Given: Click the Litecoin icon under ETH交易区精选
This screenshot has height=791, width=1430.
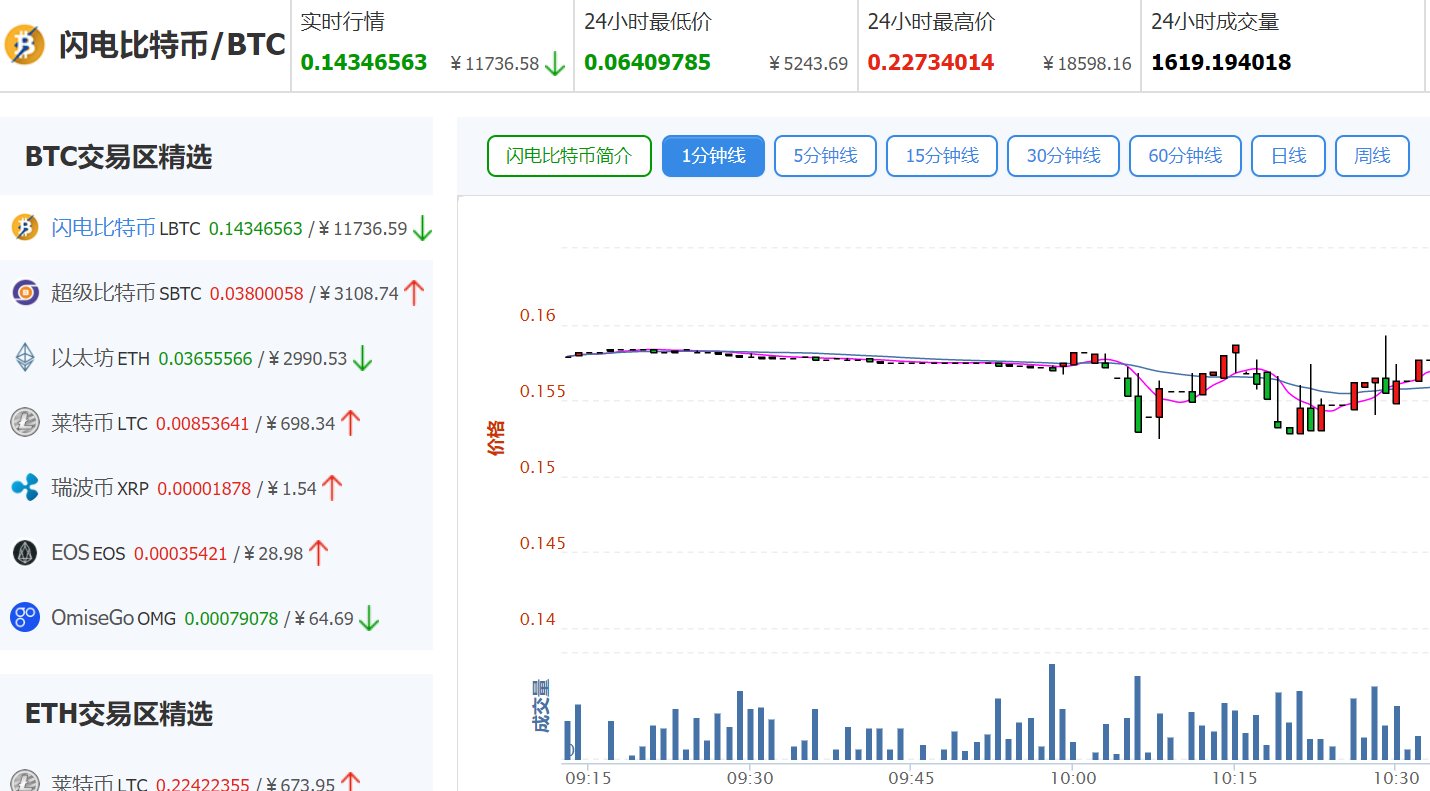Looking at the screenshot, I should click(25, 783).
